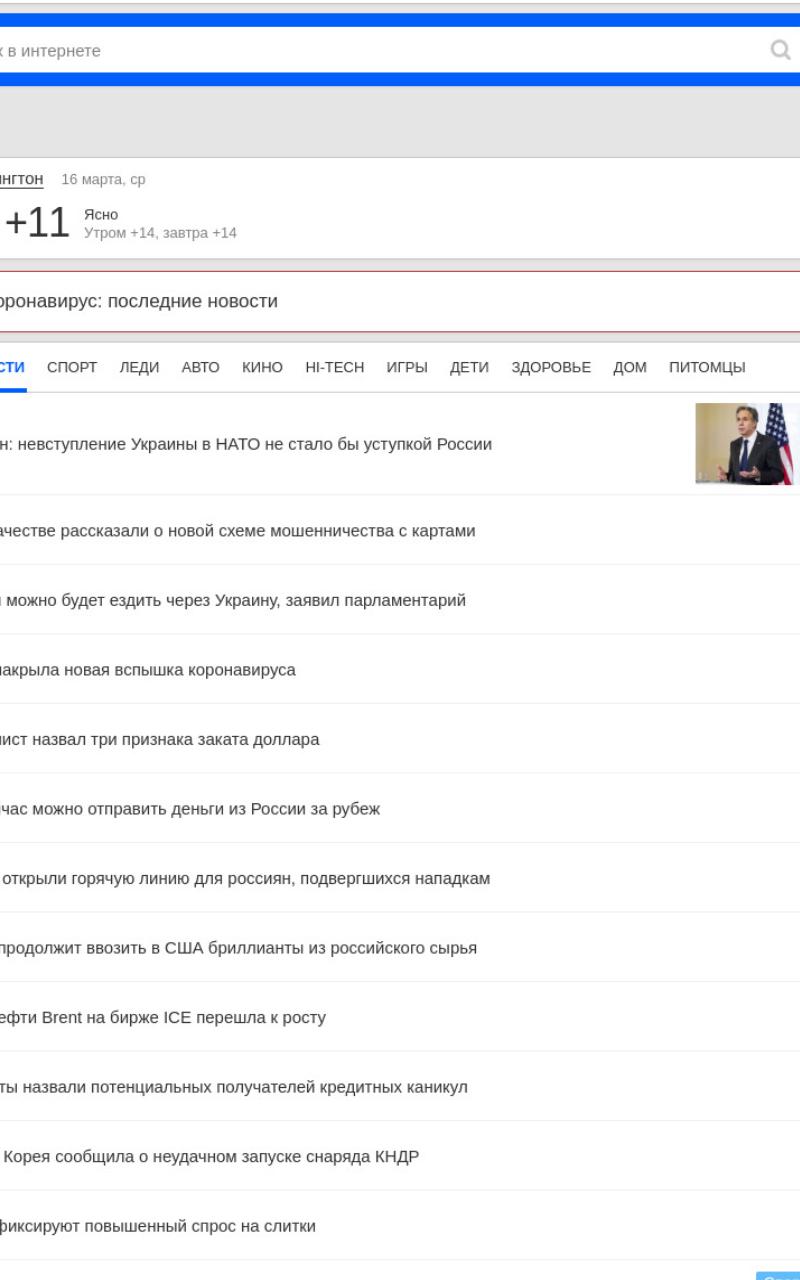This screenshot has height=1280, width=800.
Task: Open headline about Brent oil on ICE
Action: coord(162,1018)
